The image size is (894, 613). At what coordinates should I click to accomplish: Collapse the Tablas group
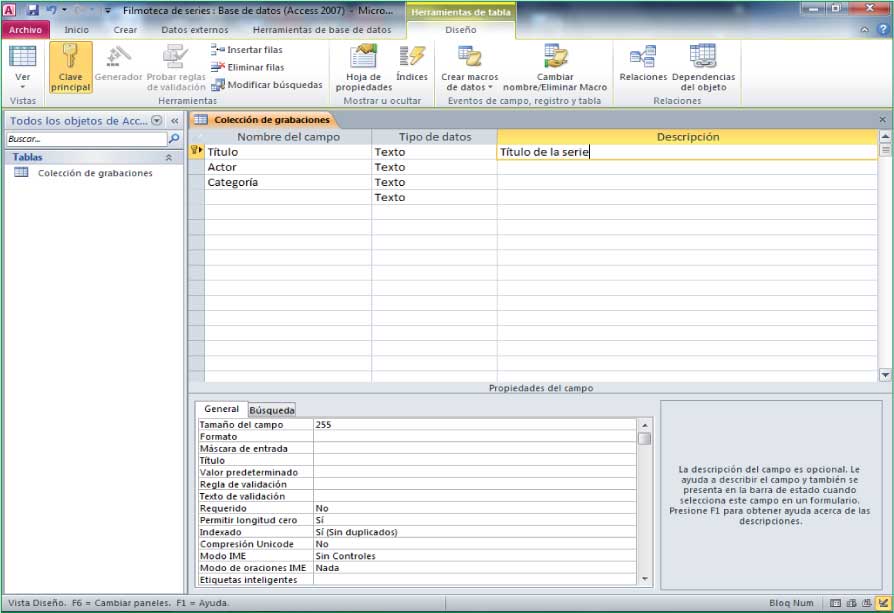click(168, 157)
